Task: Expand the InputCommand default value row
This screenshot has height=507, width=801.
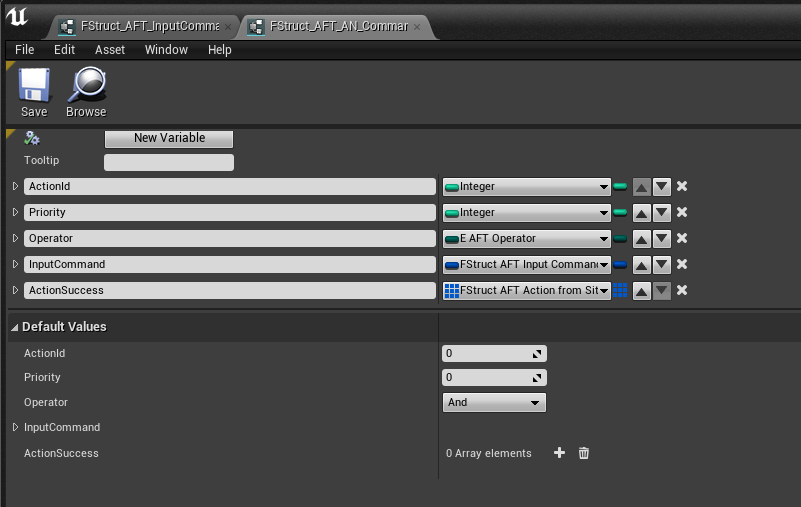Action: coord(15,427)
